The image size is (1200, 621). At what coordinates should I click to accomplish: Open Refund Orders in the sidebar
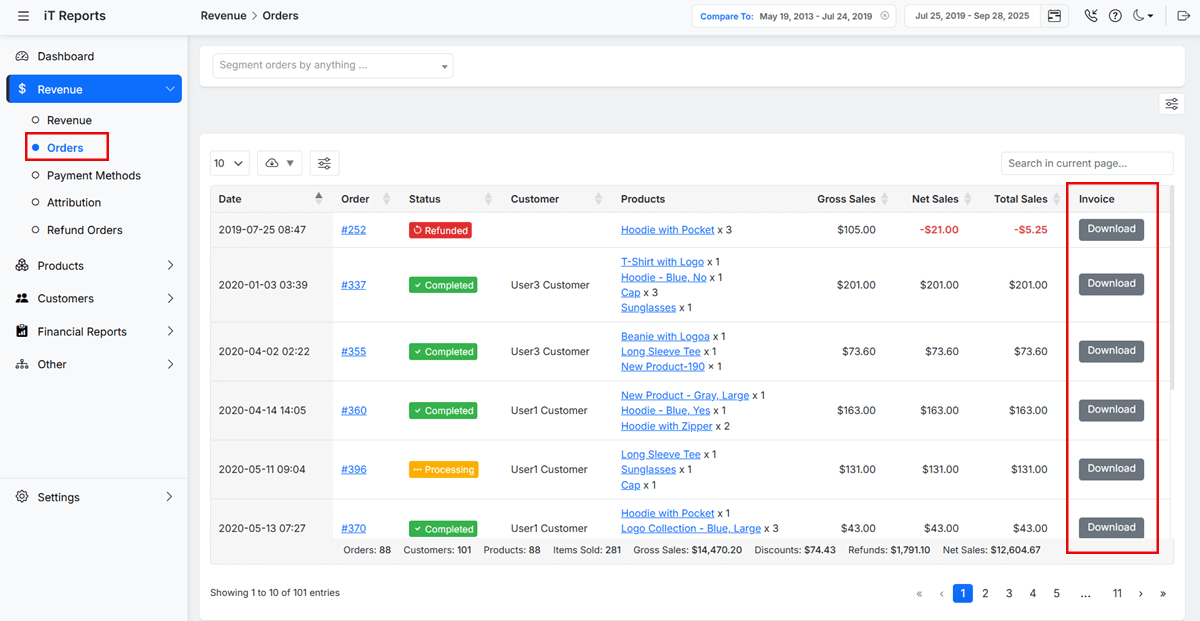[x=85, y=230]
